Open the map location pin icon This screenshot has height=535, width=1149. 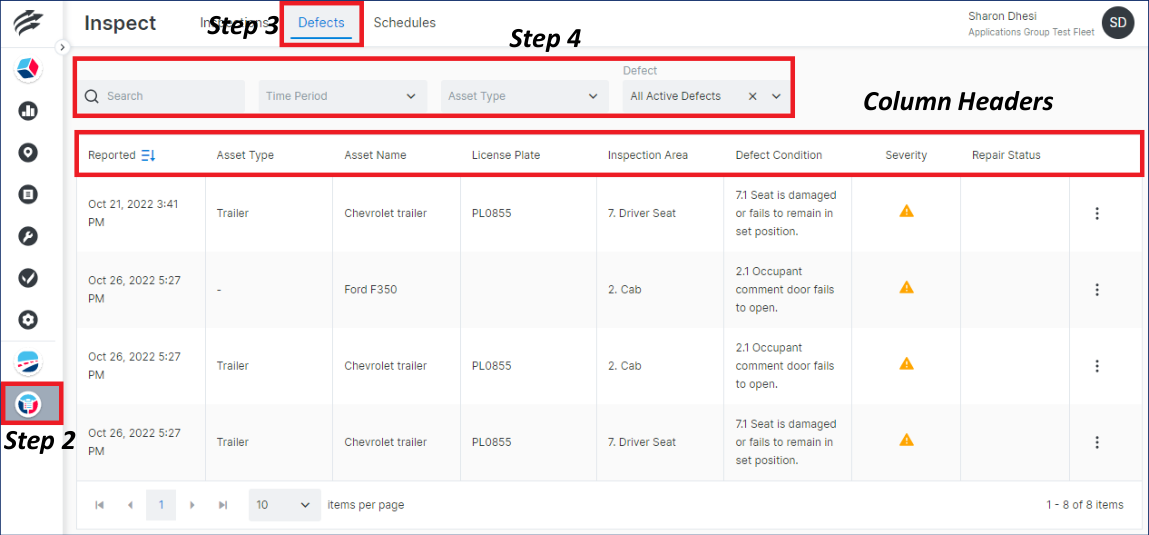[28, 153]
